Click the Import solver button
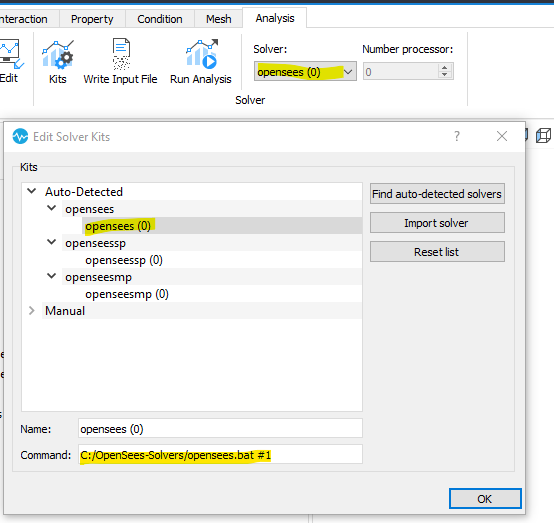Viewport: 554px width, 523px height. [x=437, y=223]
